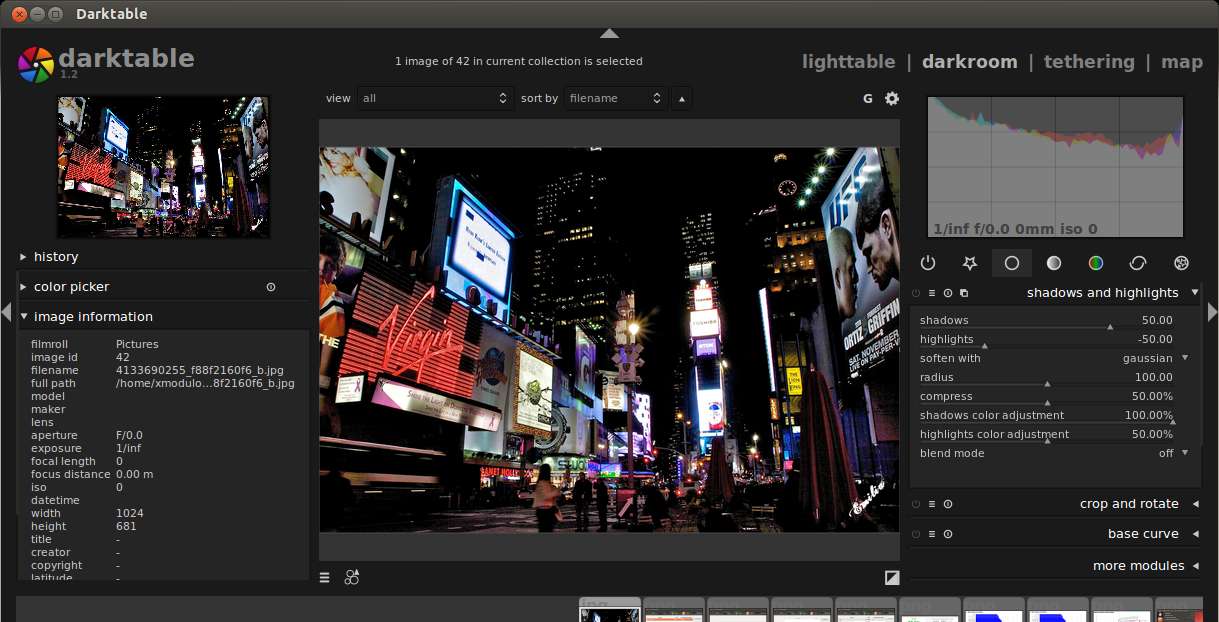This screenshot has height=622, width=1219.
Task: Toggle over/under exposure indicator icon
Action: tap(892, 577)
